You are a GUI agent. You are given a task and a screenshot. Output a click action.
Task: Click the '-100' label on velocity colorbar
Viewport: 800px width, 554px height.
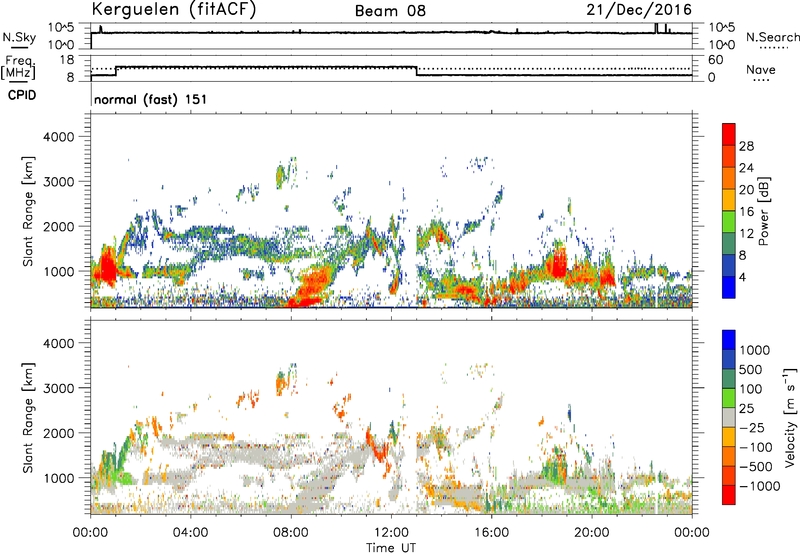755,447
